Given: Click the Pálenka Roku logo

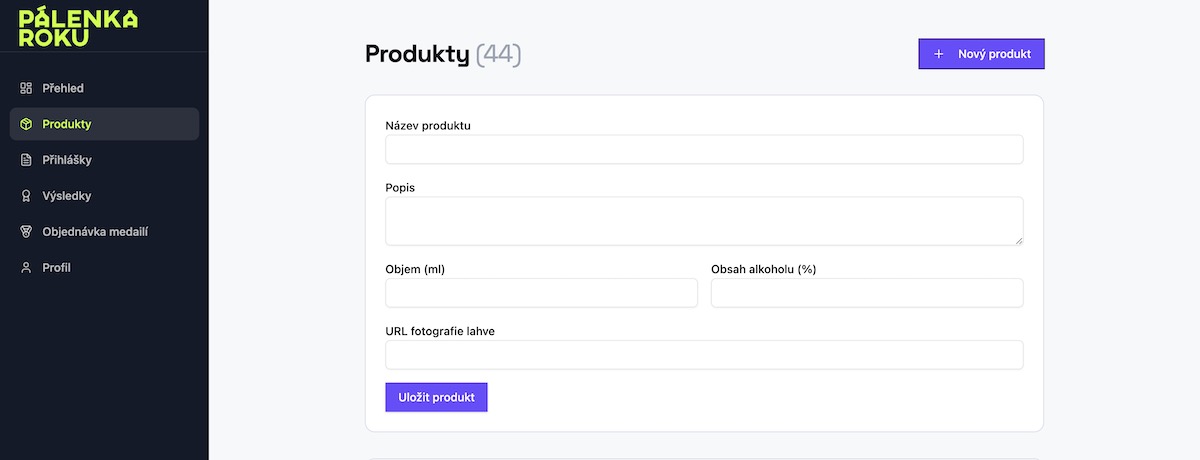Looking at the screenshot, I should tap(79, 26).
